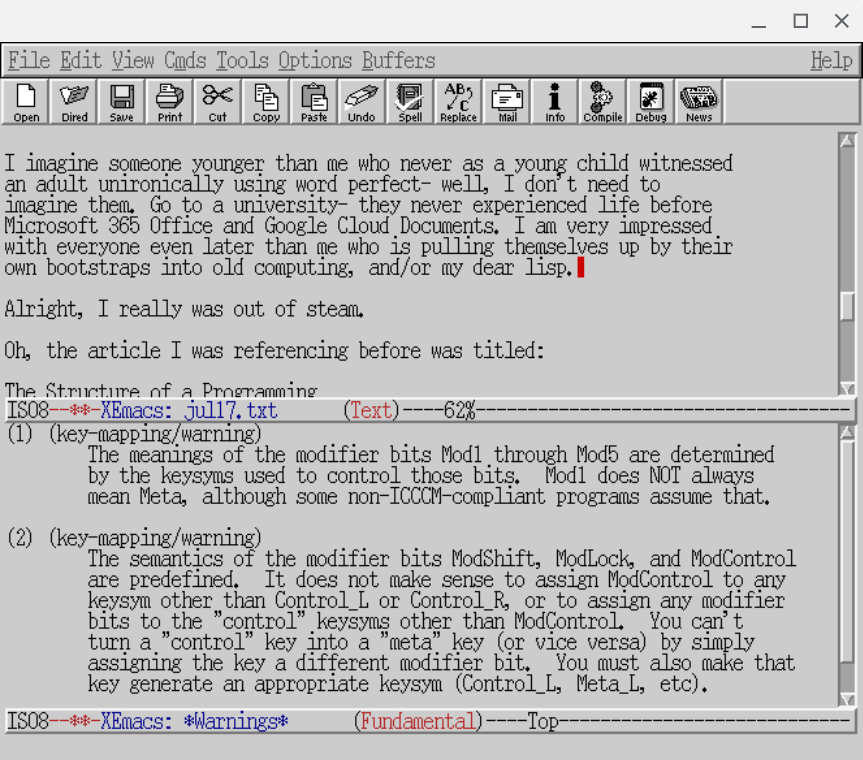
Task: Open Dired from the toolbar
Action: coord(74,102)
